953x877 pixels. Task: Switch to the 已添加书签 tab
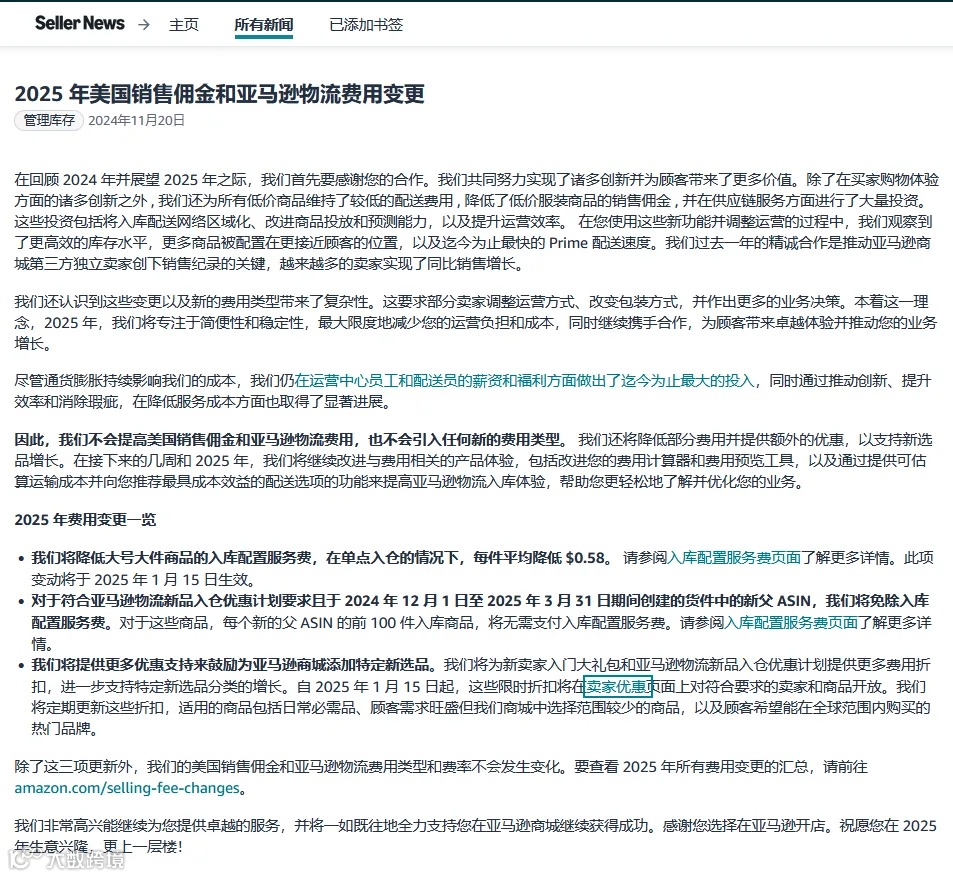366,24
